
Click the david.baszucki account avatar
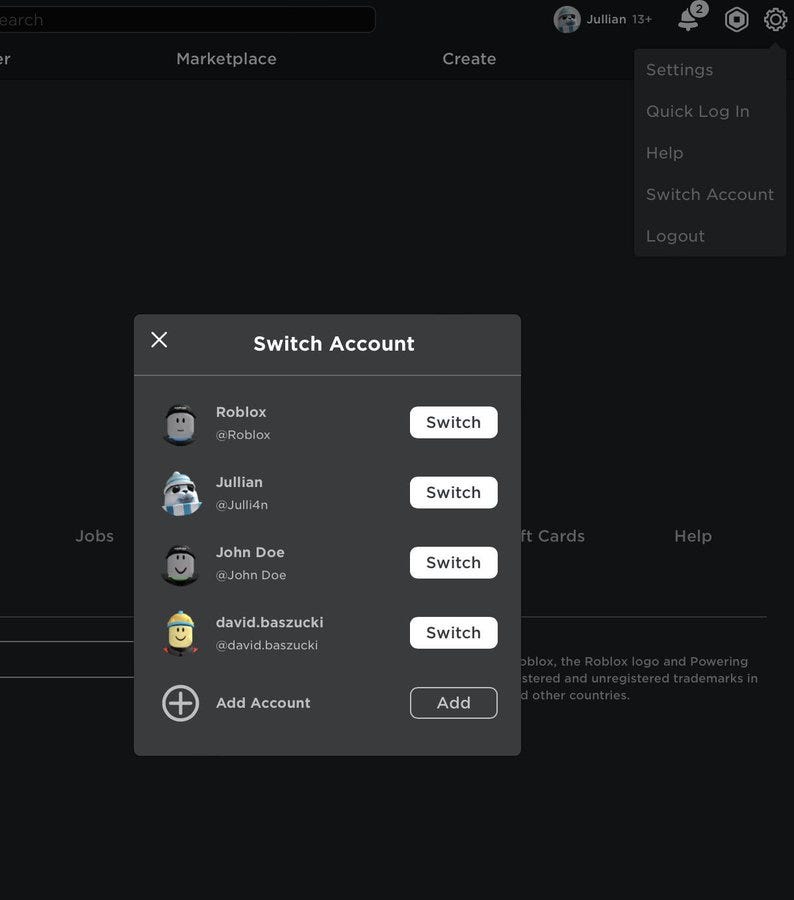(181, 634)
